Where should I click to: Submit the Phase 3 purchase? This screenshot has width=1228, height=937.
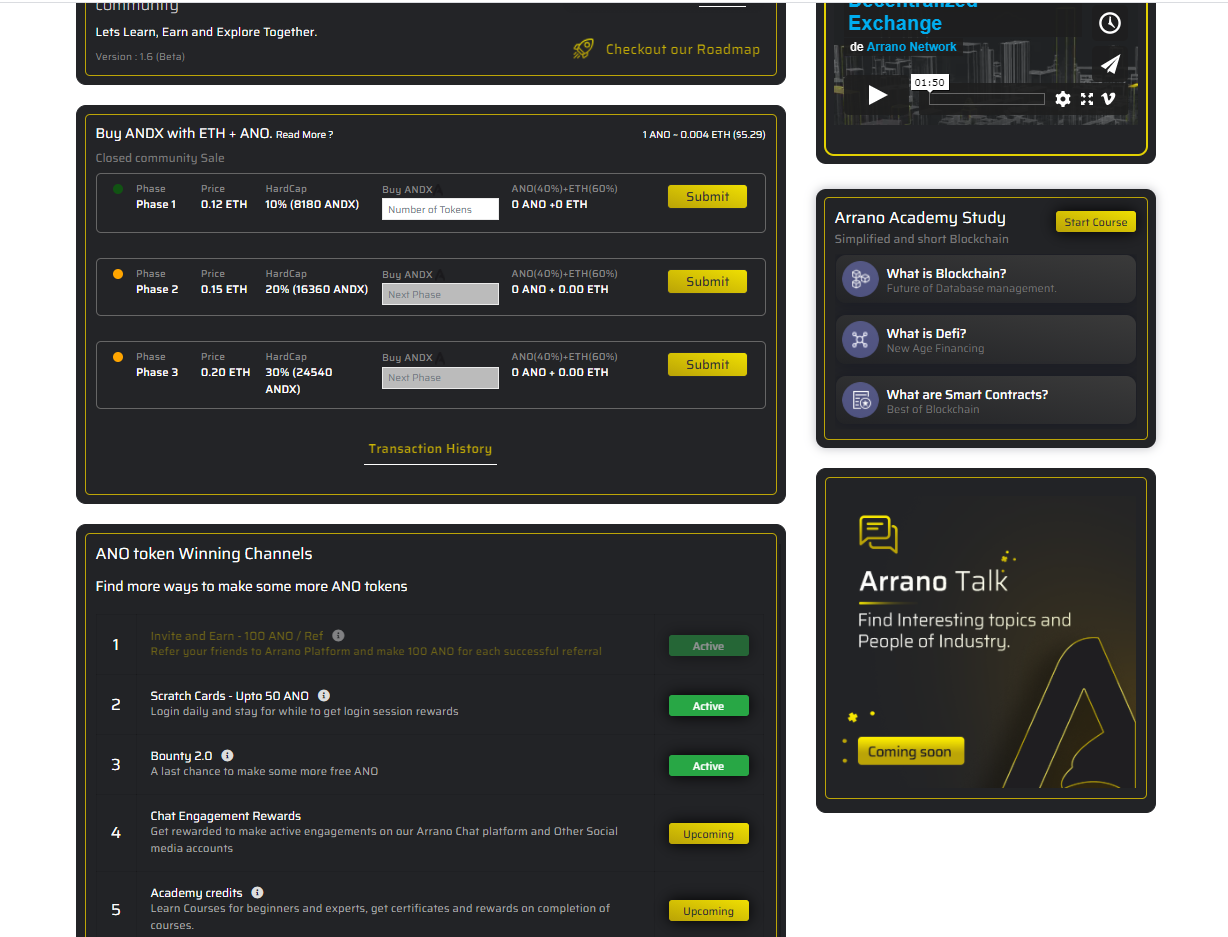(x=707, y=365)
